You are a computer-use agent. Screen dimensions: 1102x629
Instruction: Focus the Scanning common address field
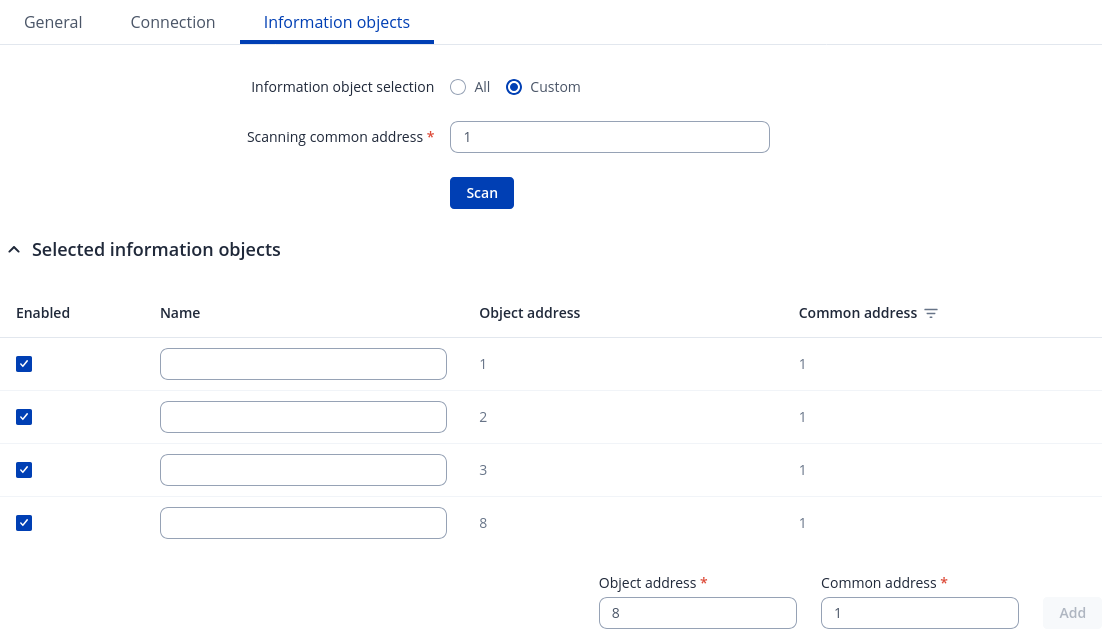[609, 137]
